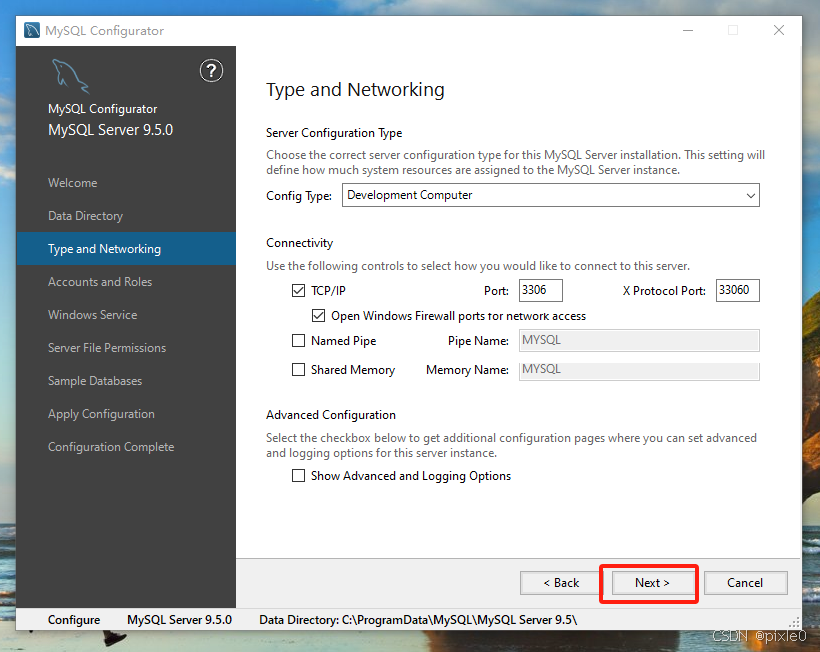Viewport: 820px width, 652px height.
Task: Click the window resize grip
Action: coord(794,622)
